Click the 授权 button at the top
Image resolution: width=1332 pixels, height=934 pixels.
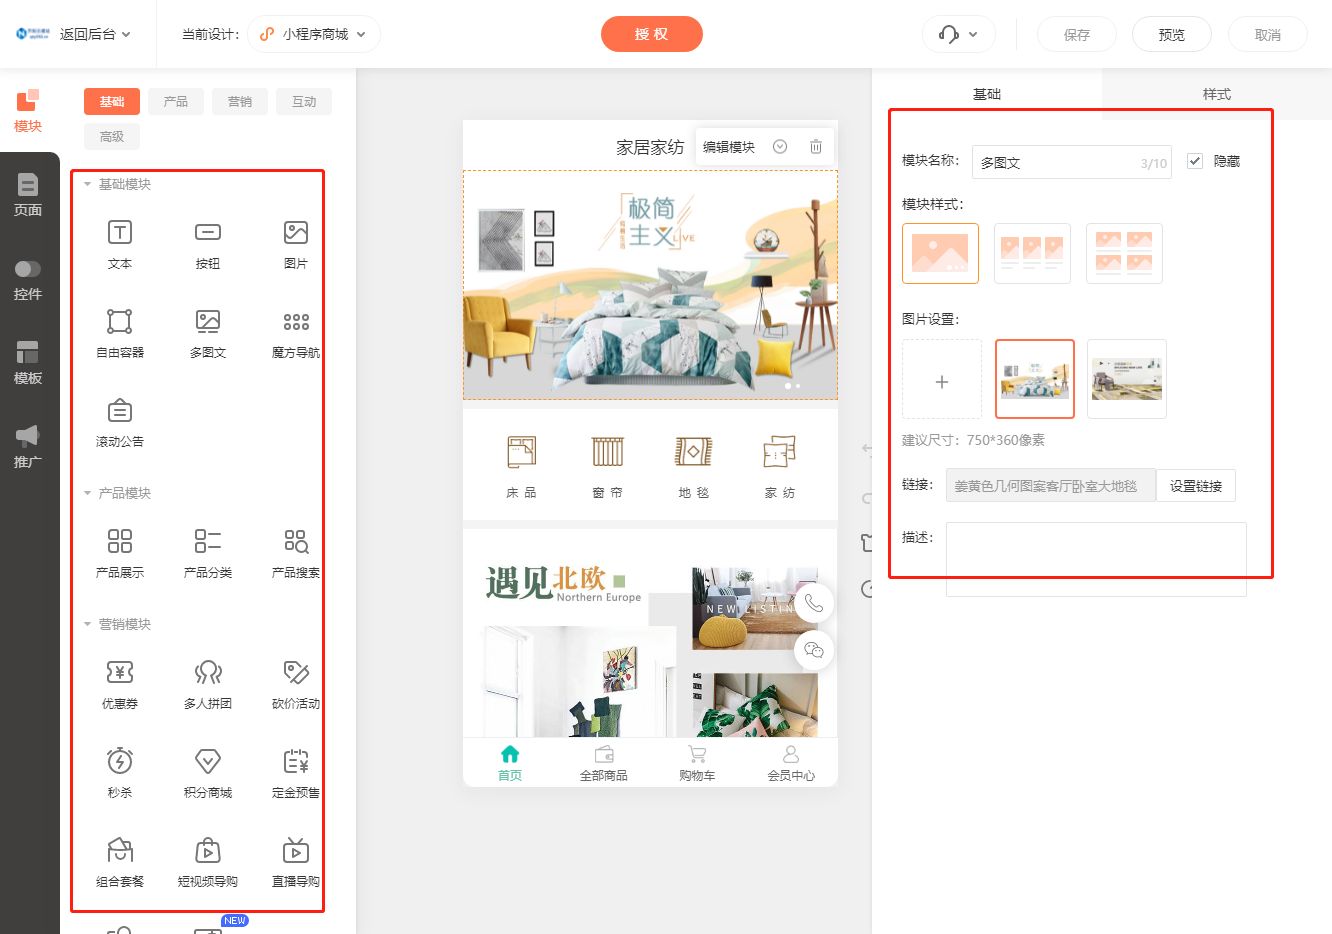point(651,33)
